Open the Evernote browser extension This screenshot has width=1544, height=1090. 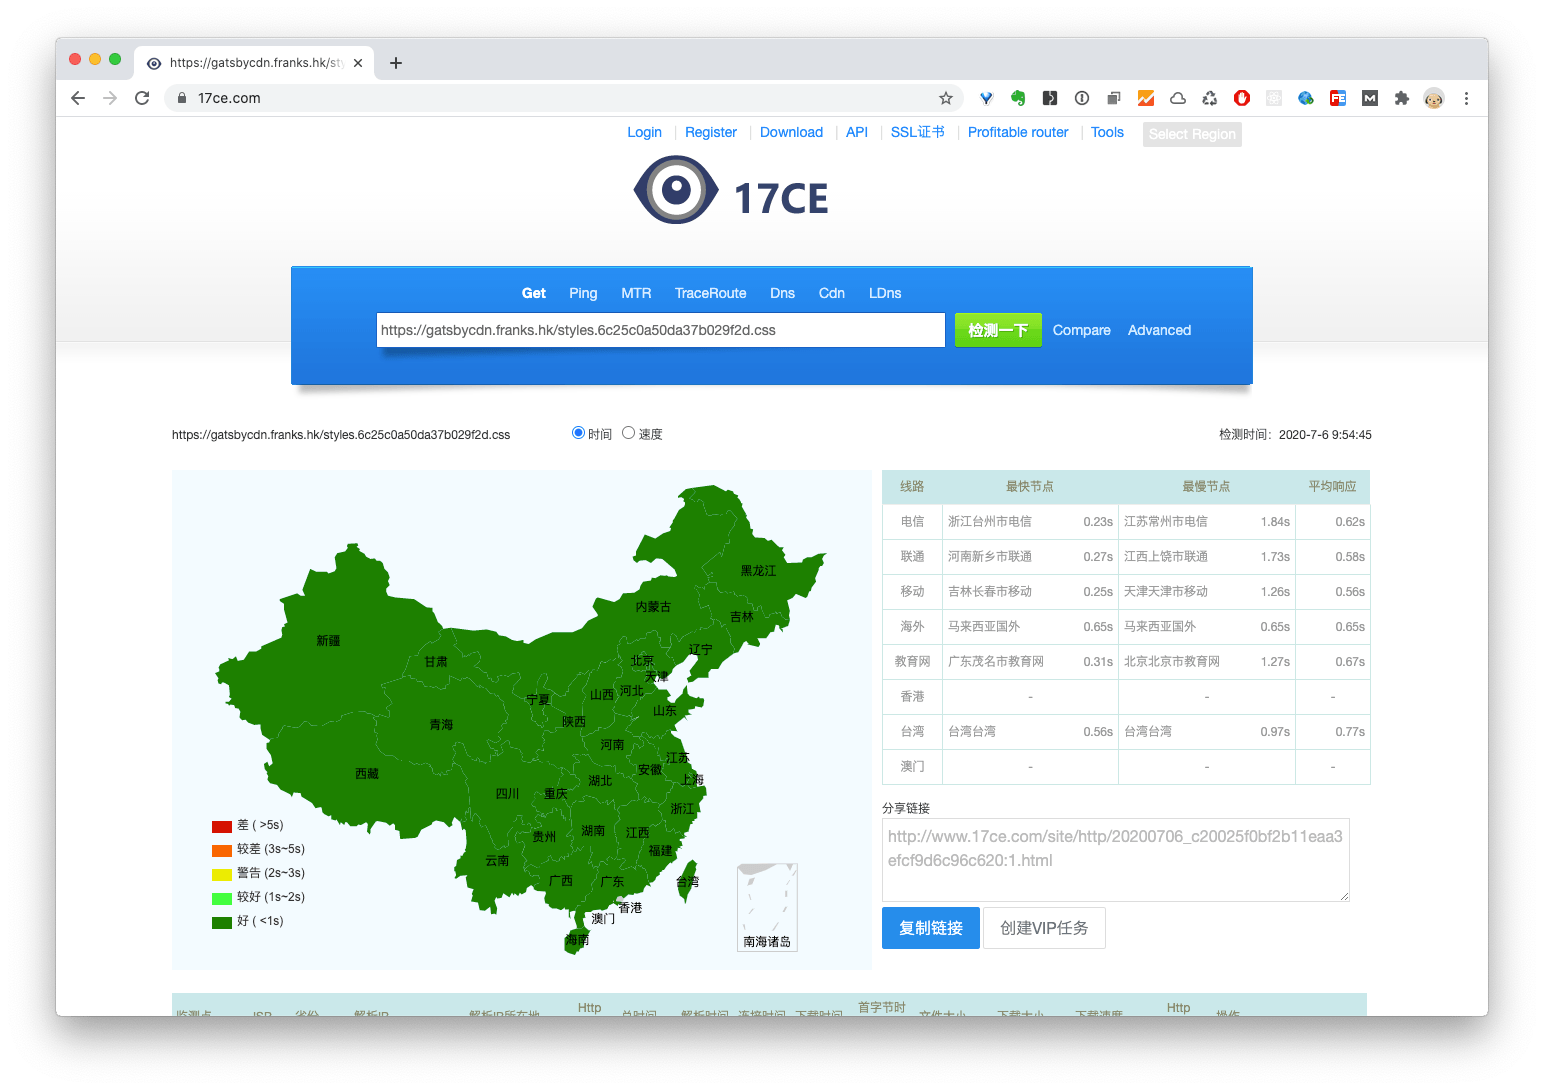coord(1018,98)
